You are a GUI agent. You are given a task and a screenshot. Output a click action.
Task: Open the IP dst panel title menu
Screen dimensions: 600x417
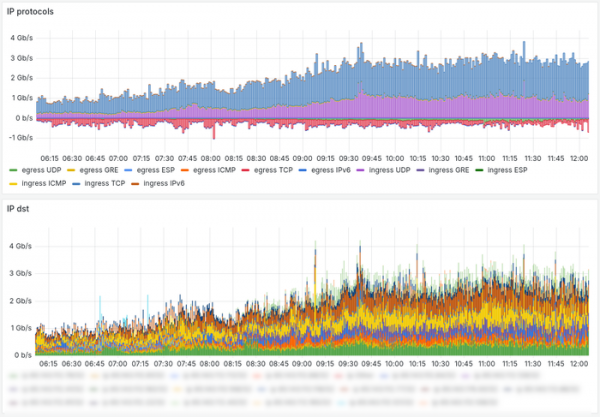point(20,207)
